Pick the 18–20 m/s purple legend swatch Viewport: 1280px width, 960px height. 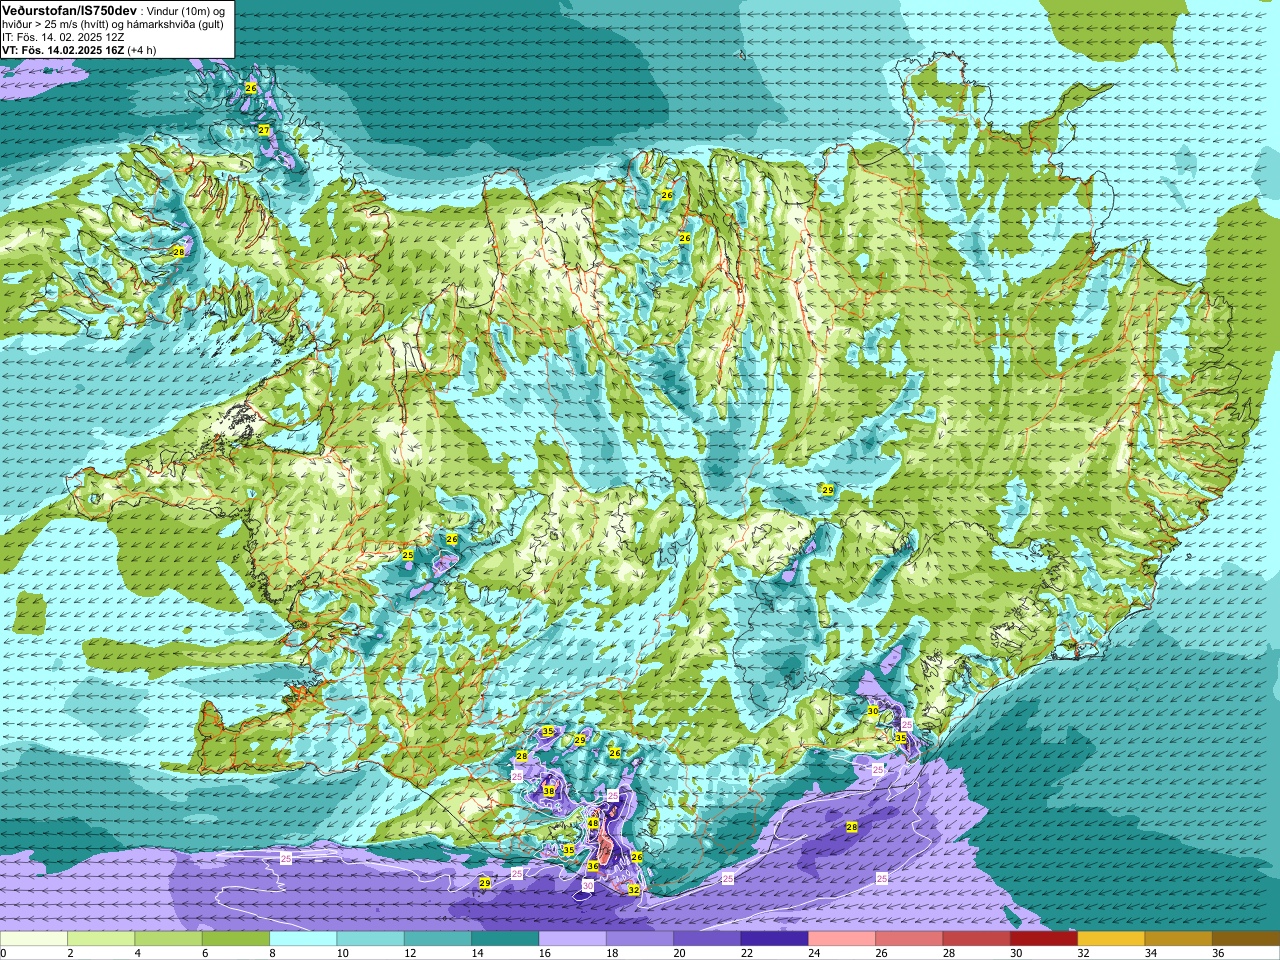point(640,939)
